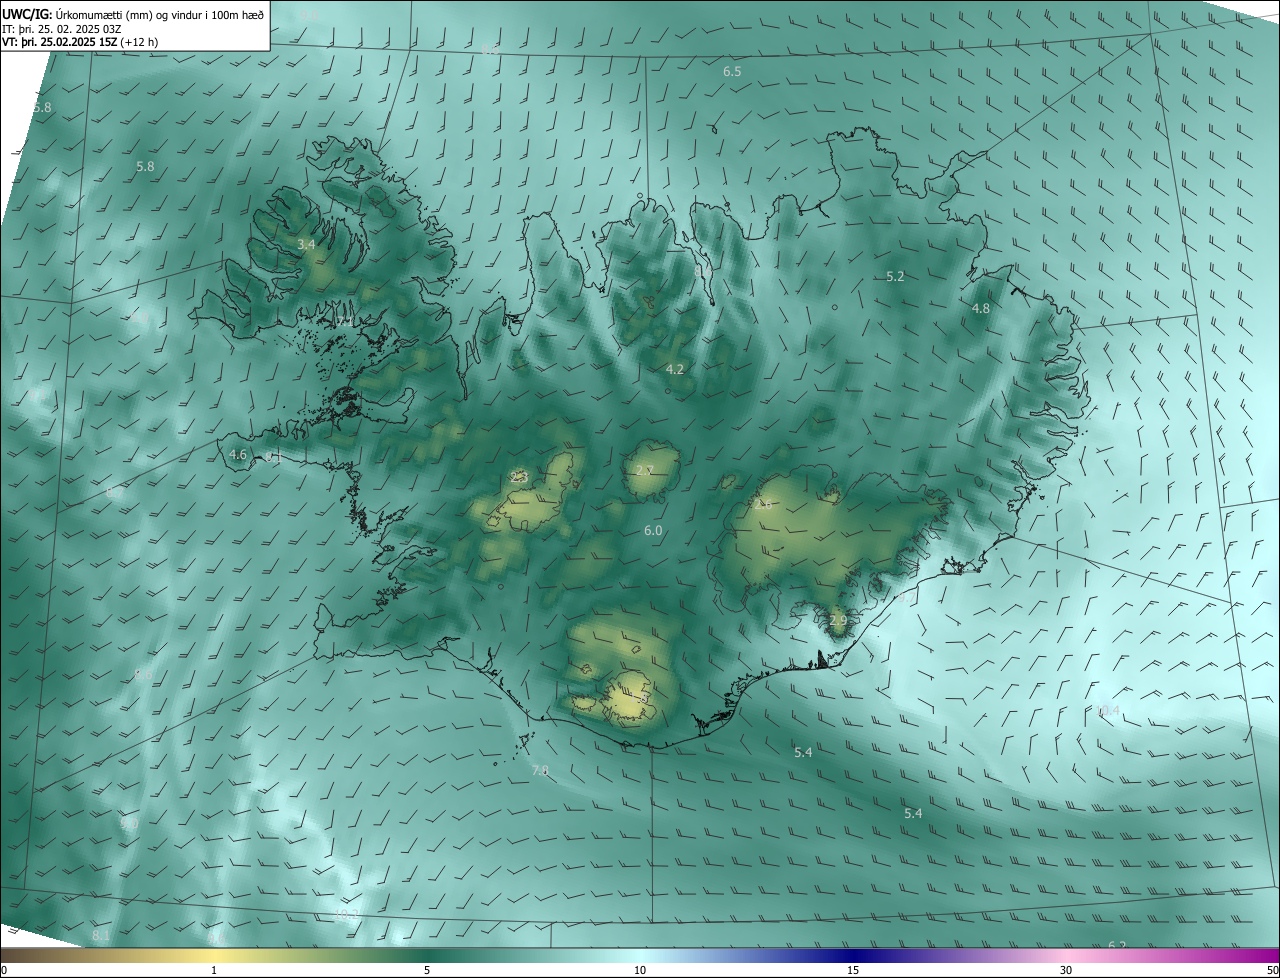
Task: Select the 6.2 value above the colorbar
Action: tap(1117, 945)
